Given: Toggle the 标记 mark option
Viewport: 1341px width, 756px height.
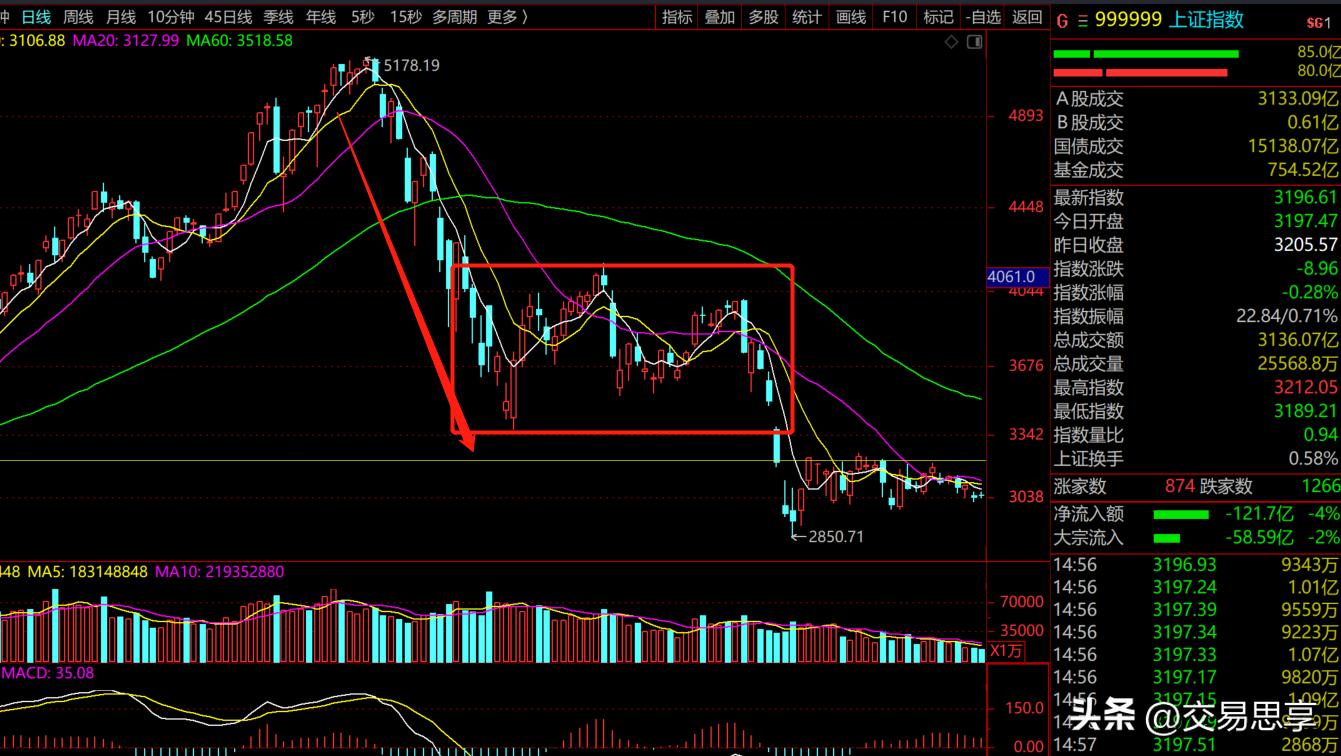Looking at the screenshot, I should coord(937,17).
